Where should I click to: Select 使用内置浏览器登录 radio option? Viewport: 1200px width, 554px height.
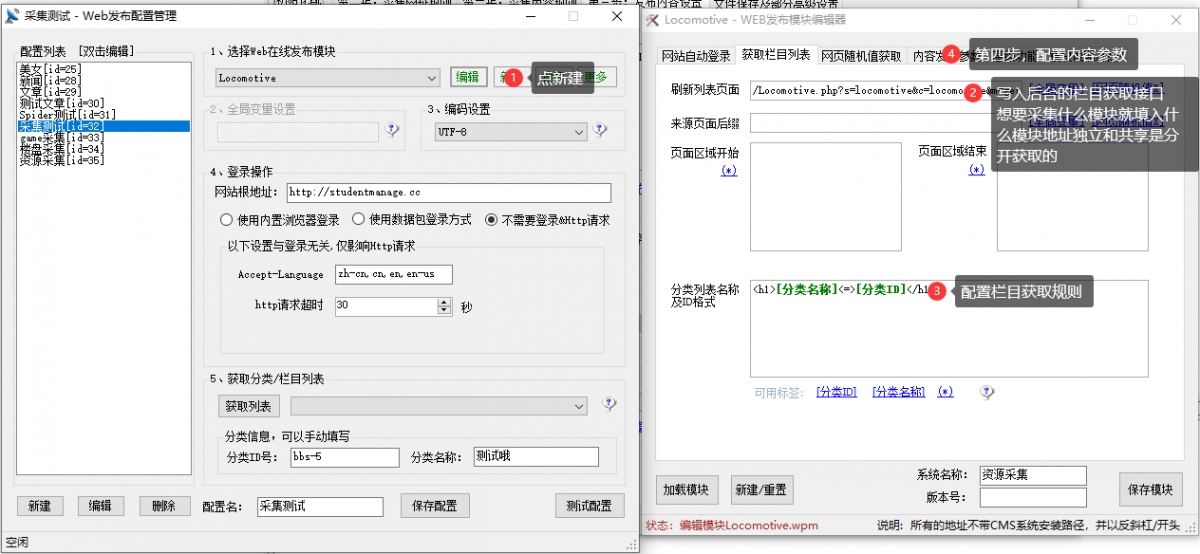(226, 220)
